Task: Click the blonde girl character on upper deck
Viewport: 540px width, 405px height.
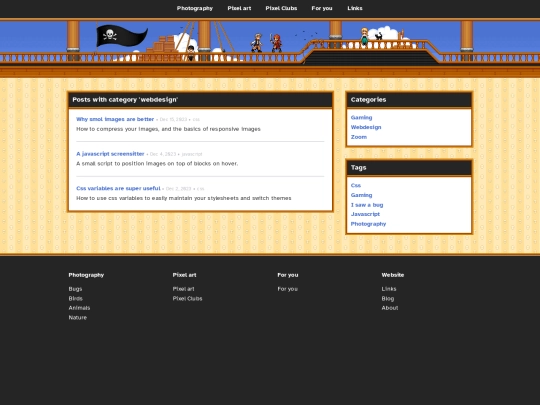Action: [x=364, y=37]
